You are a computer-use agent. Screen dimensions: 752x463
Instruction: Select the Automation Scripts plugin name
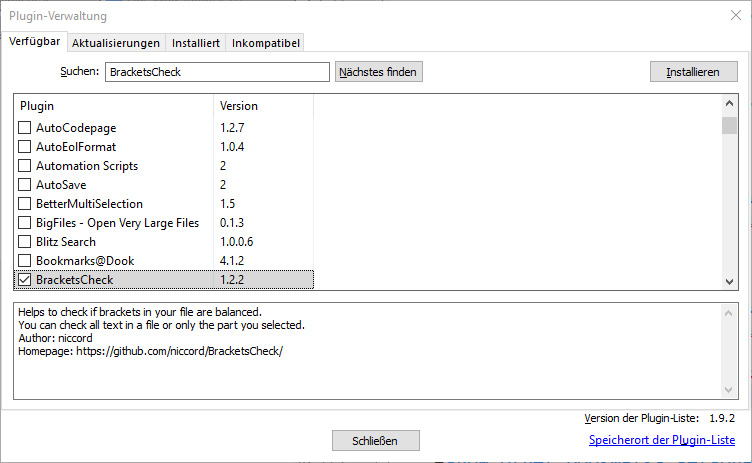[87, 166]
